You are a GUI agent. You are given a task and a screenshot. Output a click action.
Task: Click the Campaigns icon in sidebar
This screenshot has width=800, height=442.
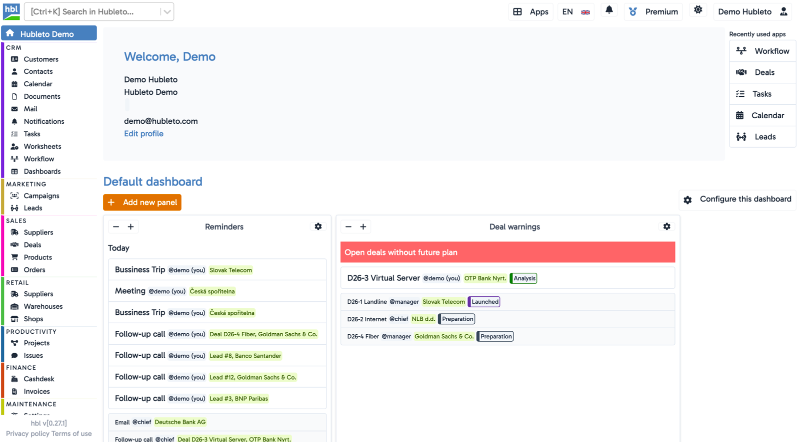(14, 195)
